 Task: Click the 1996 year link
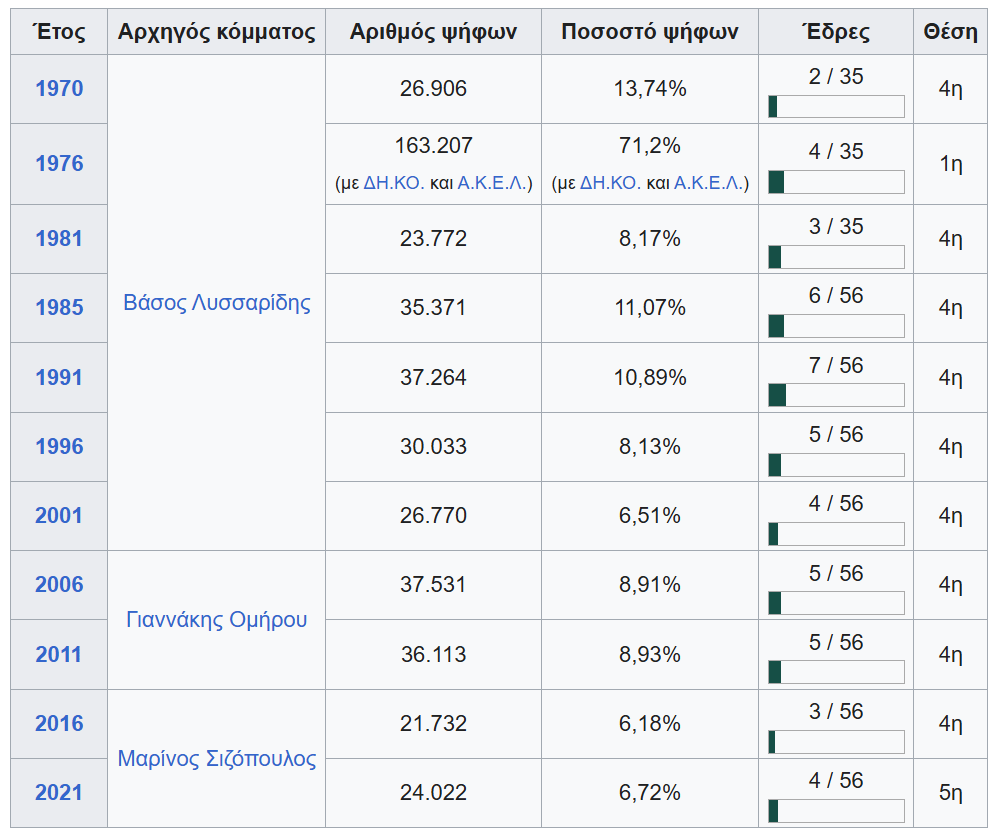click(x=59, y=447)
